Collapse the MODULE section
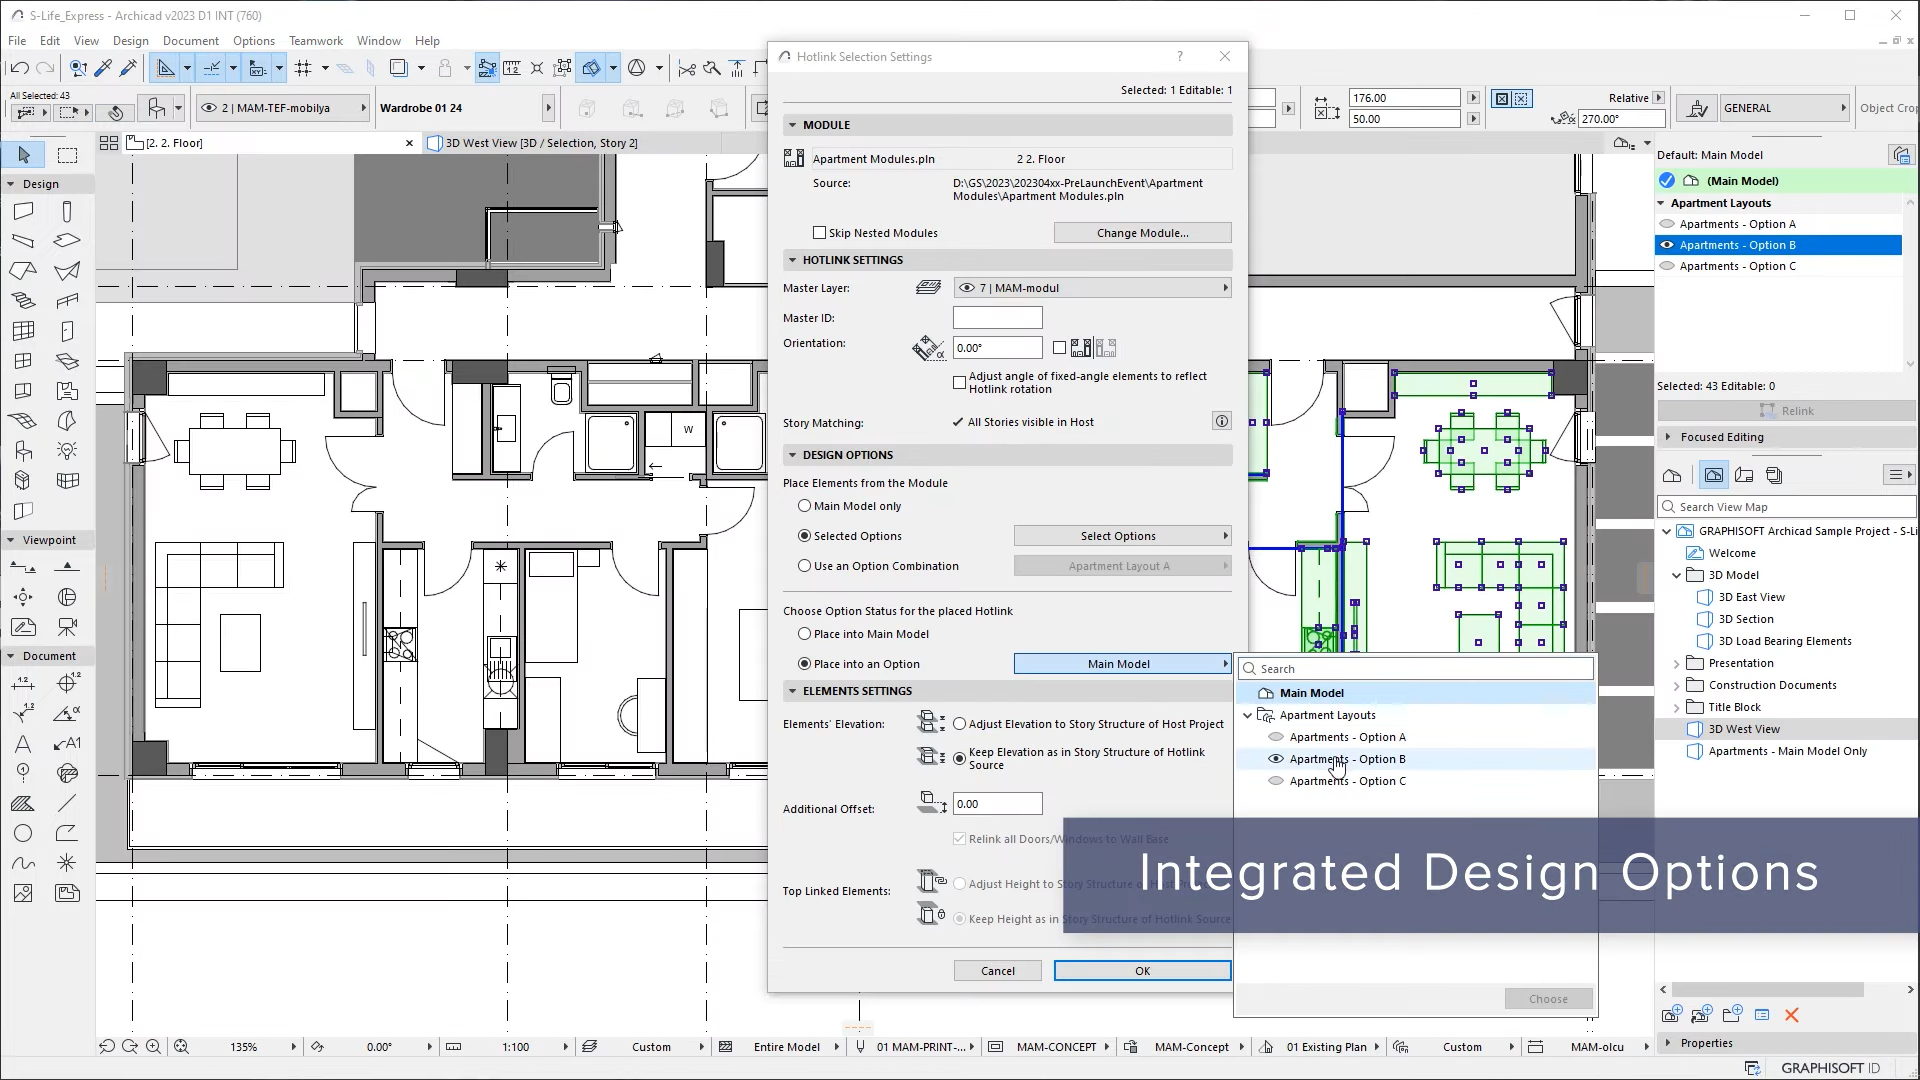1920x1080 pixels. [x=793, y=125]
